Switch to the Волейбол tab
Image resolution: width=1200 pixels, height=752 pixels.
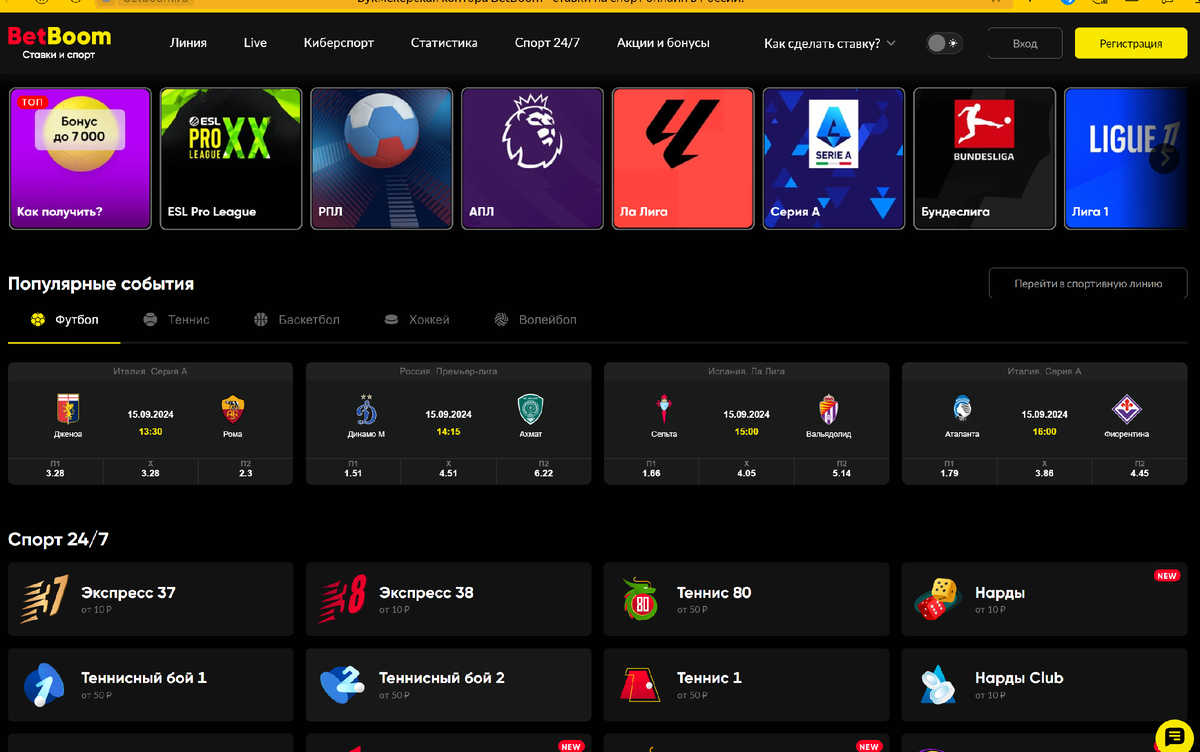pos(535,319)
